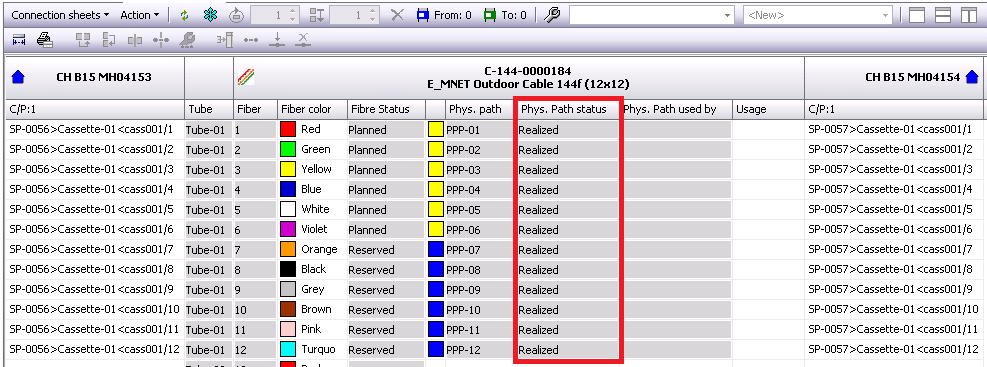Image resolution: width=987 pixels, height=367 pixels.
Task: Expand the empty combo box after the wrench
Action: tap(728, 15)
